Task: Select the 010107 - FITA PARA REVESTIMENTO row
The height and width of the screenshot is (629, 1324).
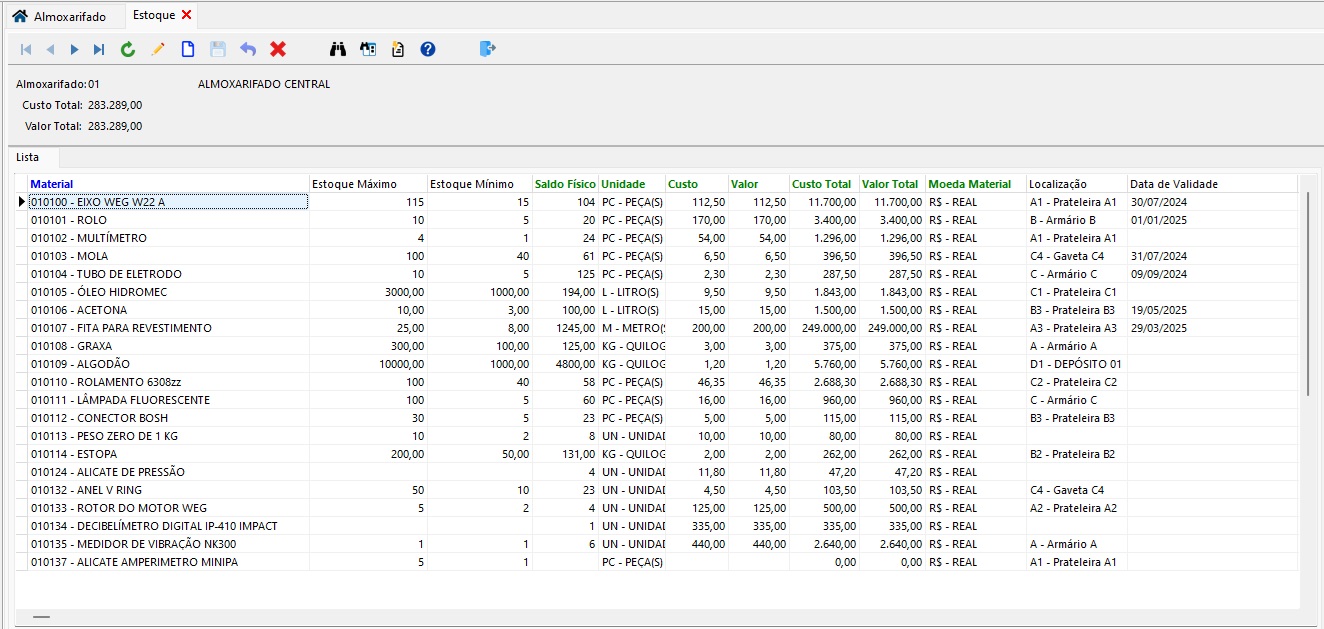Action: [120, 328]
